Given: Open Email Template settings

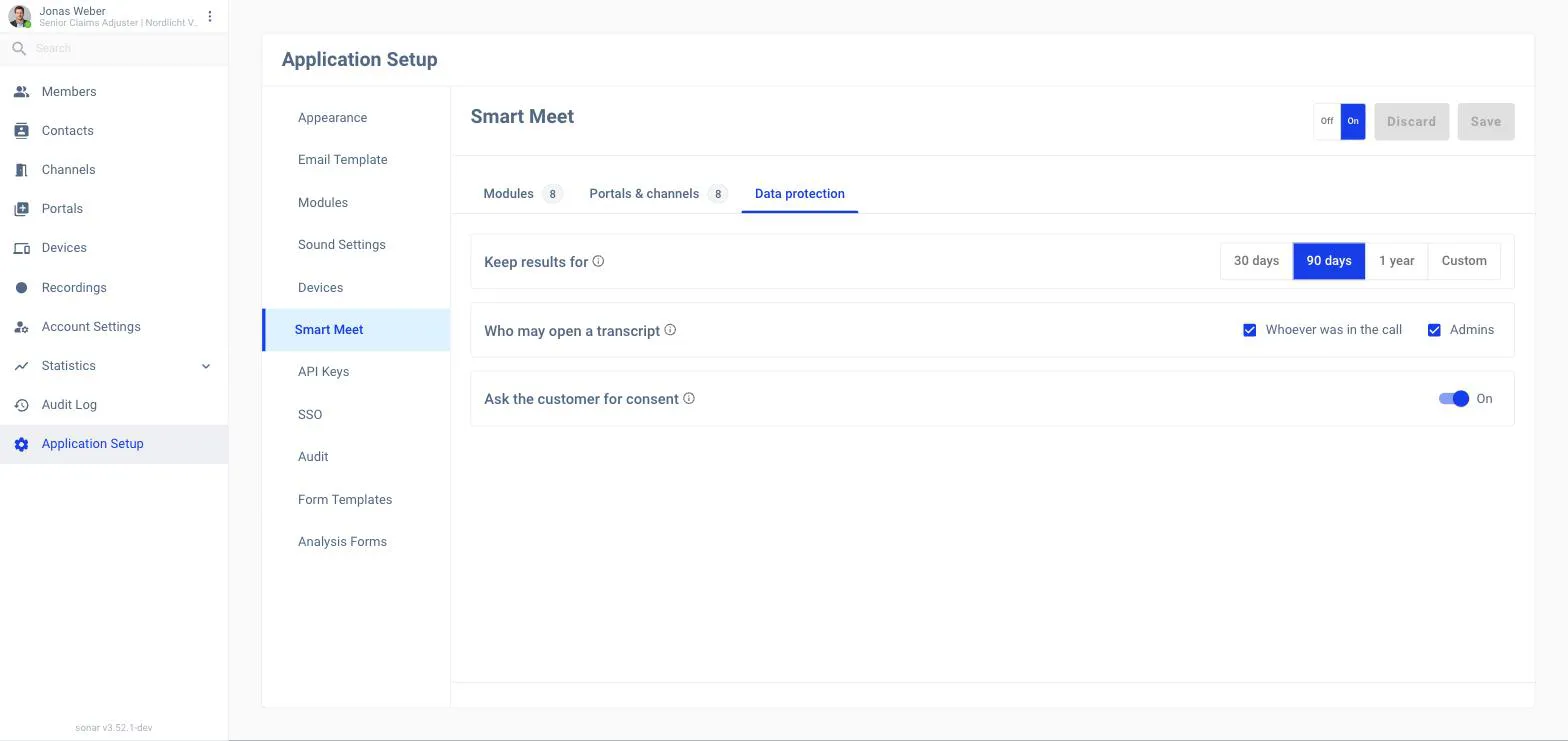Looking at the screenshot, I should [x=356, y=160].
